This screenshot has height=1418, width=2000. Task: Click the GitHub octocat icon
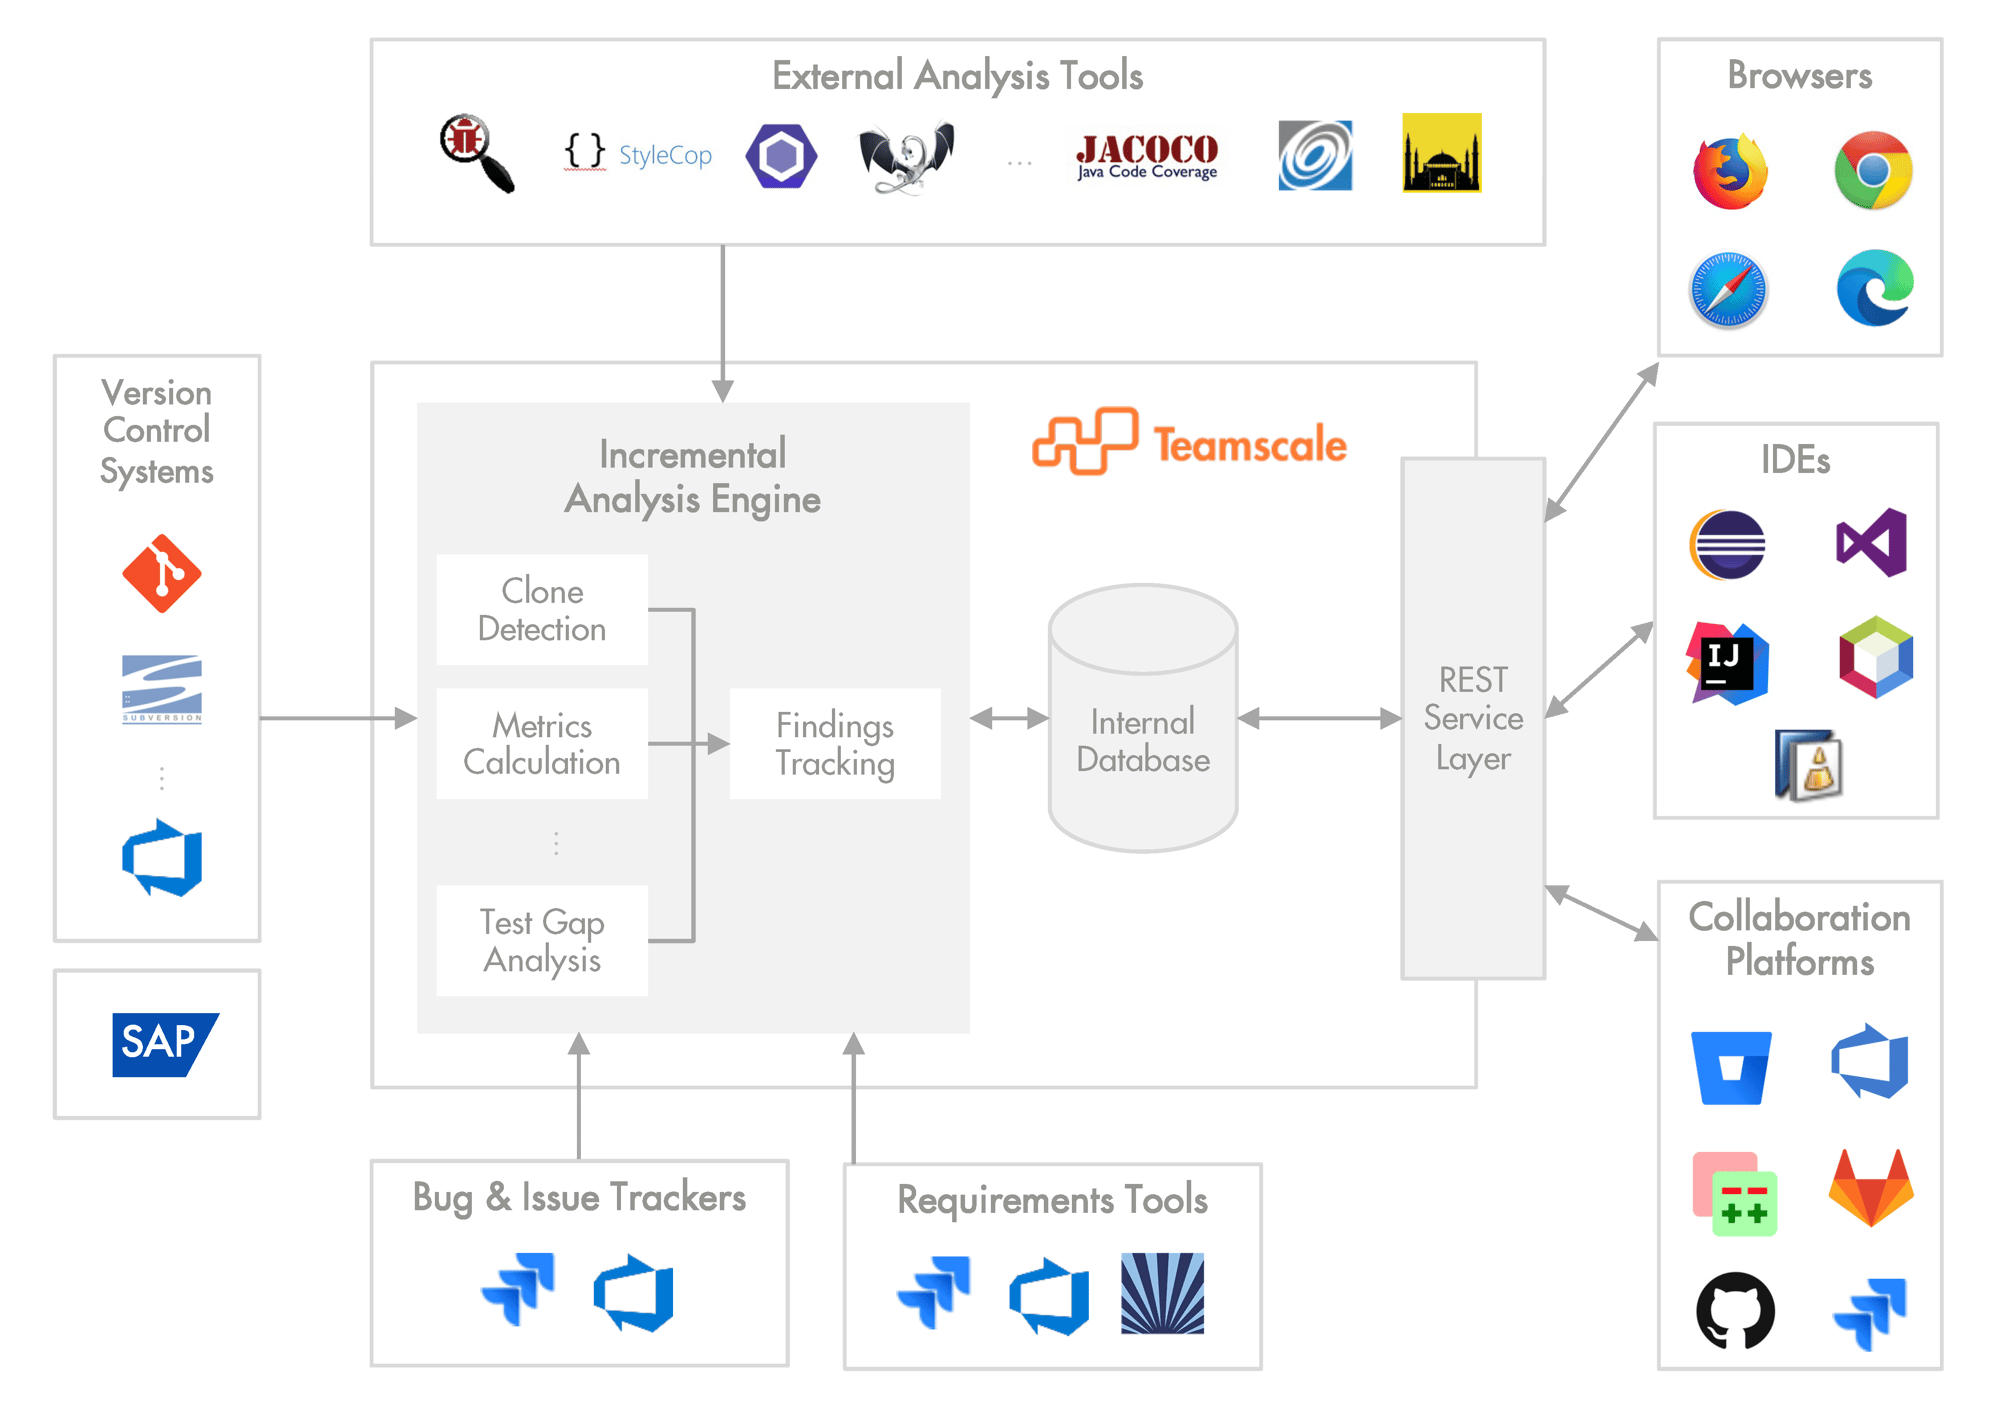click(x=1736, y=1310)
